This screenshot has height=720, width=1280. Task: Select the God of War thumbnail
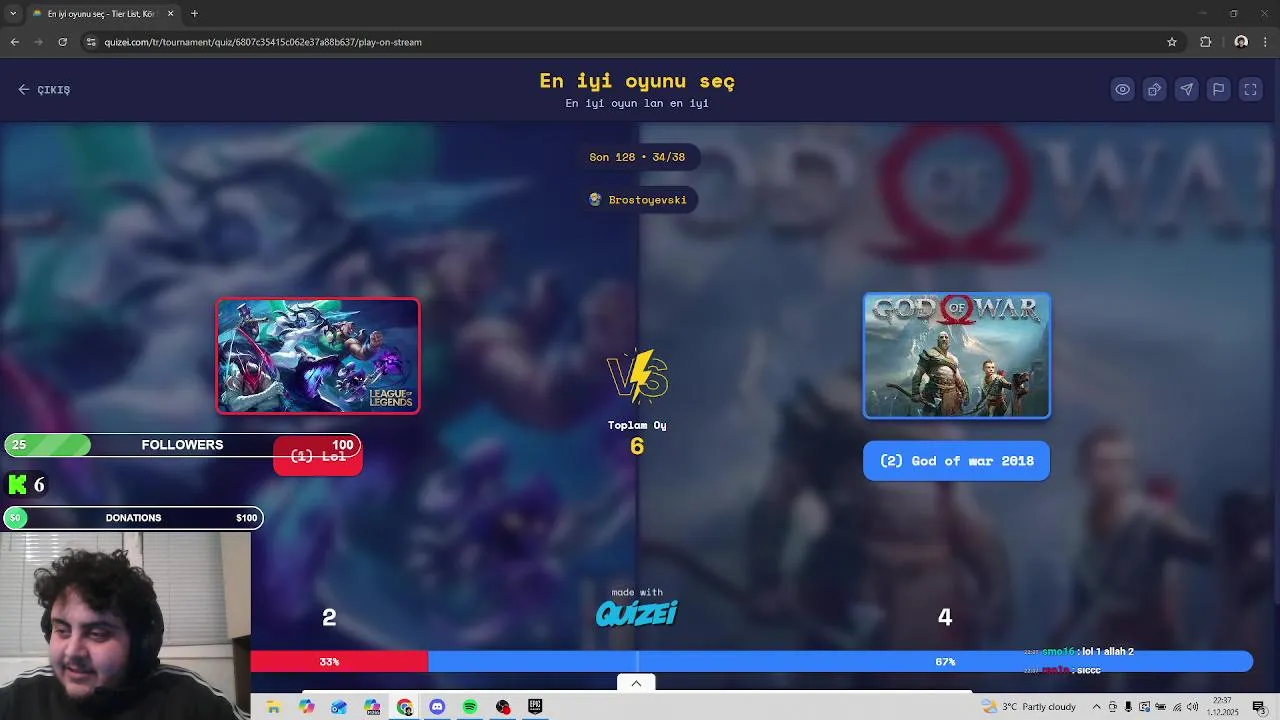[957, 355]
